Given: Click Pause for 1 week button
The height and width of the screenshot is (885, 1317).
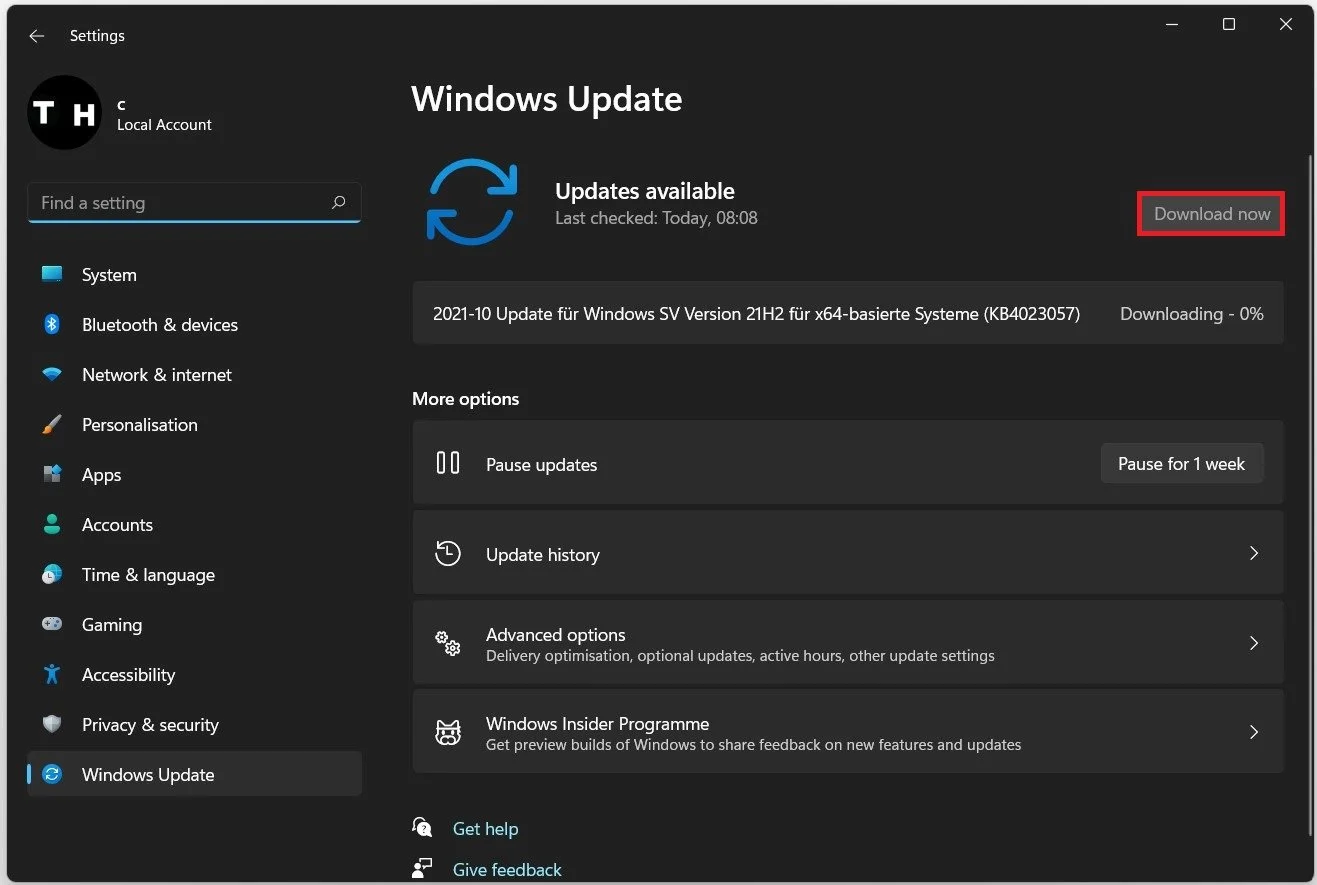Looking at the screenshot, I should (1182, 464).
